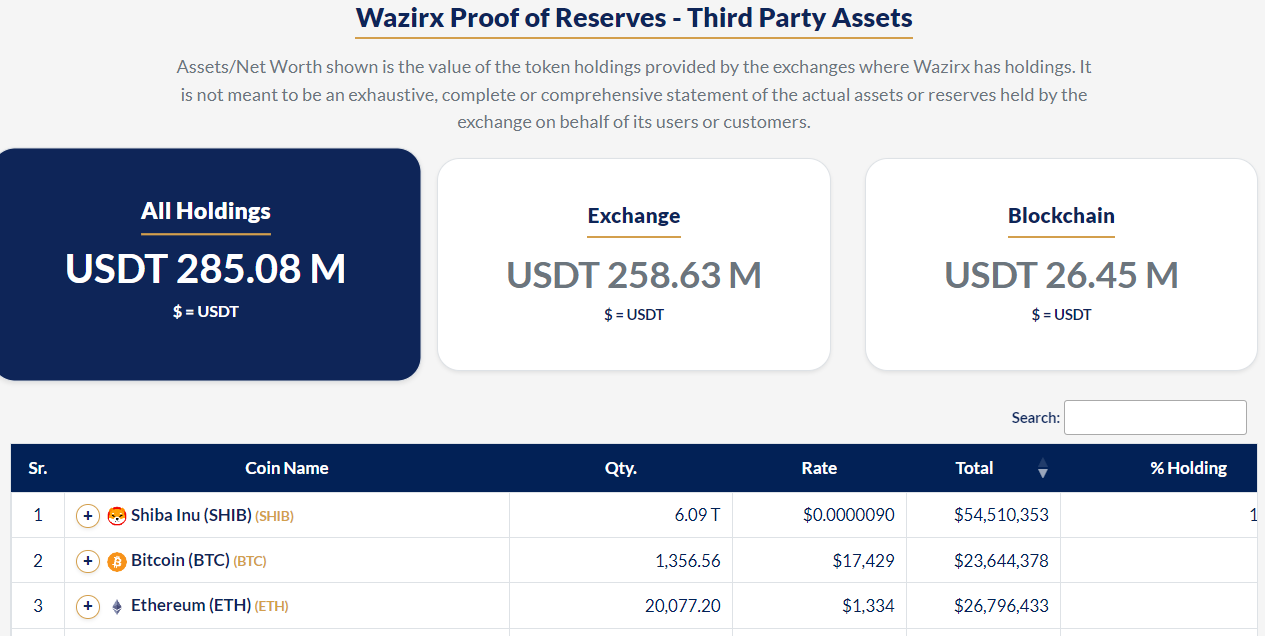Select the All Holdings card
1265x636 pixels.
point(206,263)
